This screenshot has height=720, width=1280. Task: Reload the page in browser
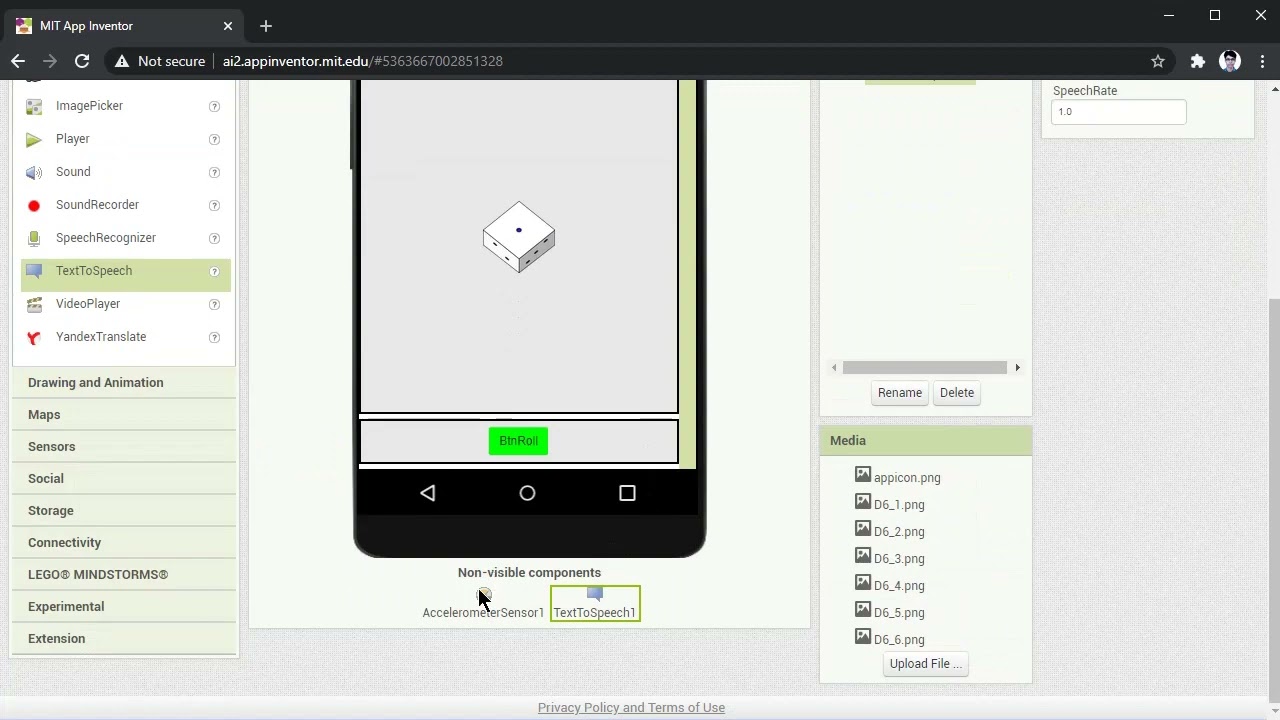click(82, 61)
